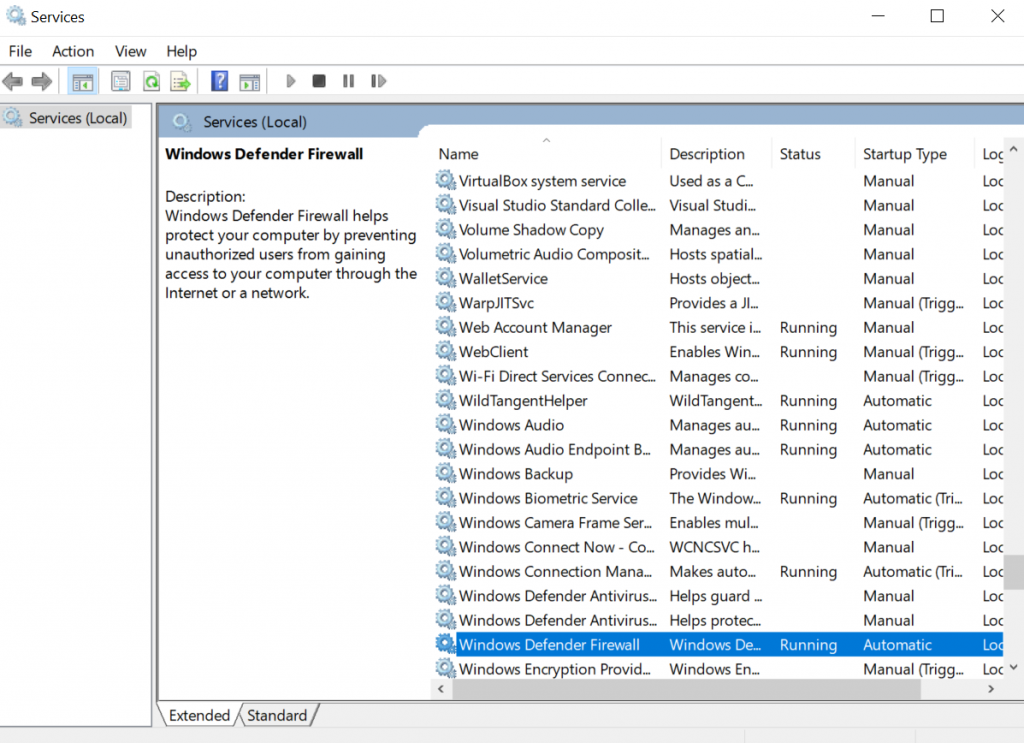Open the File menu
The height and width of the screenshot is (743, 1024).
coord(20,51)
